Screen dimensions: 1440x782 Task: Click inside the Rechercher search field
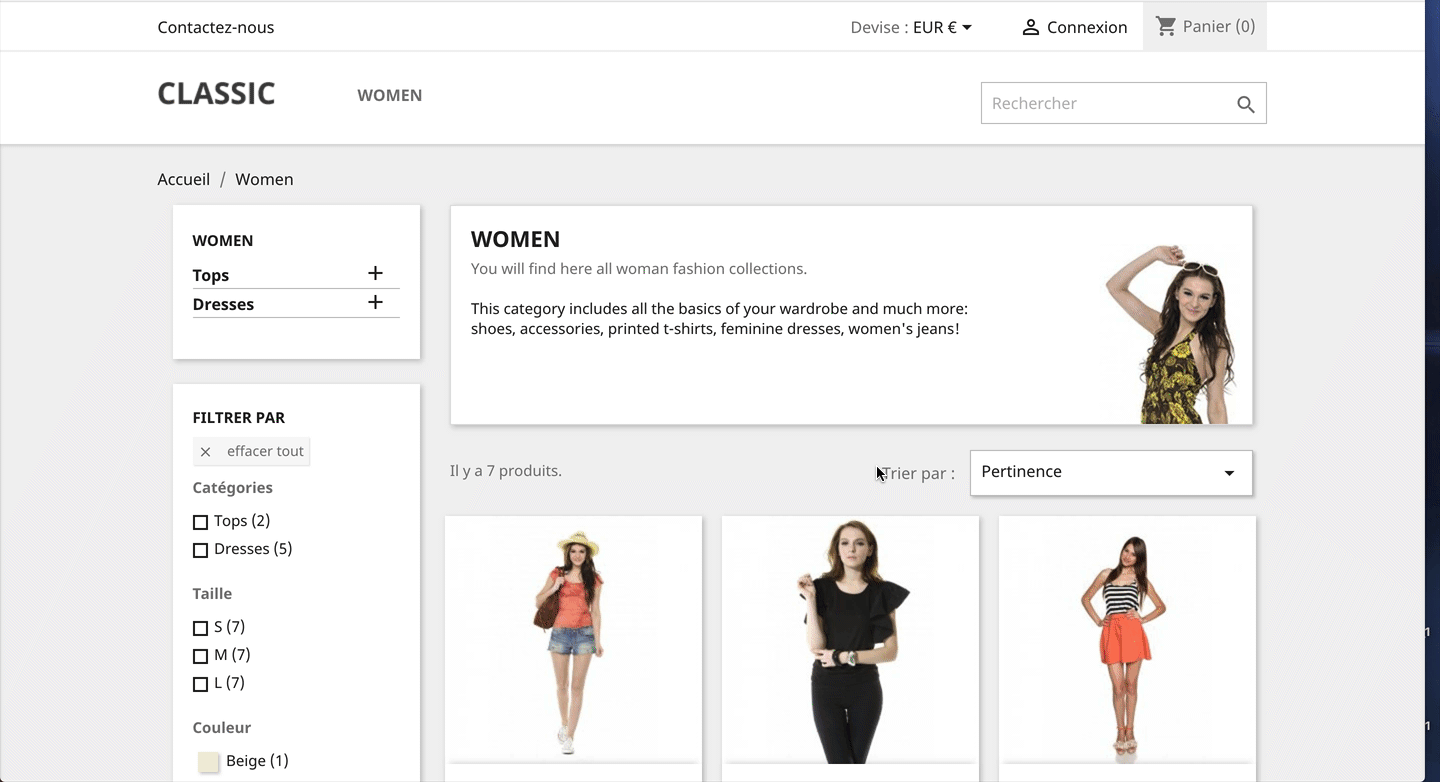[x=1100, y=103]
